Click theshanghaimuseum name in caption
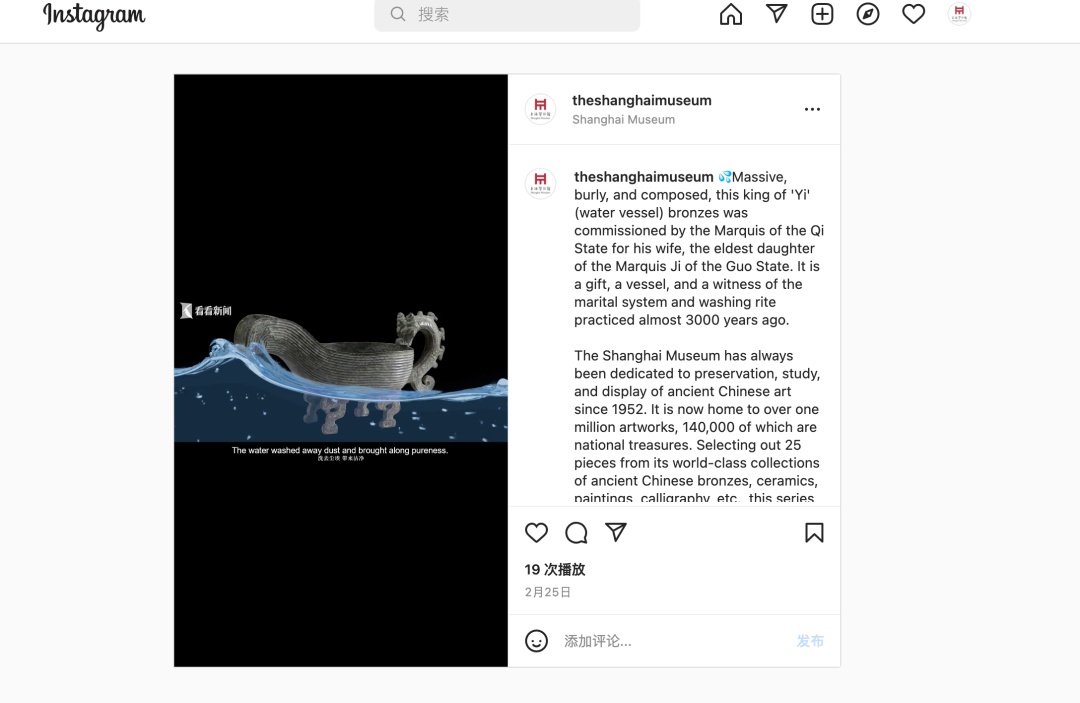The image size is (1080, 703). (x=643, y=177)
